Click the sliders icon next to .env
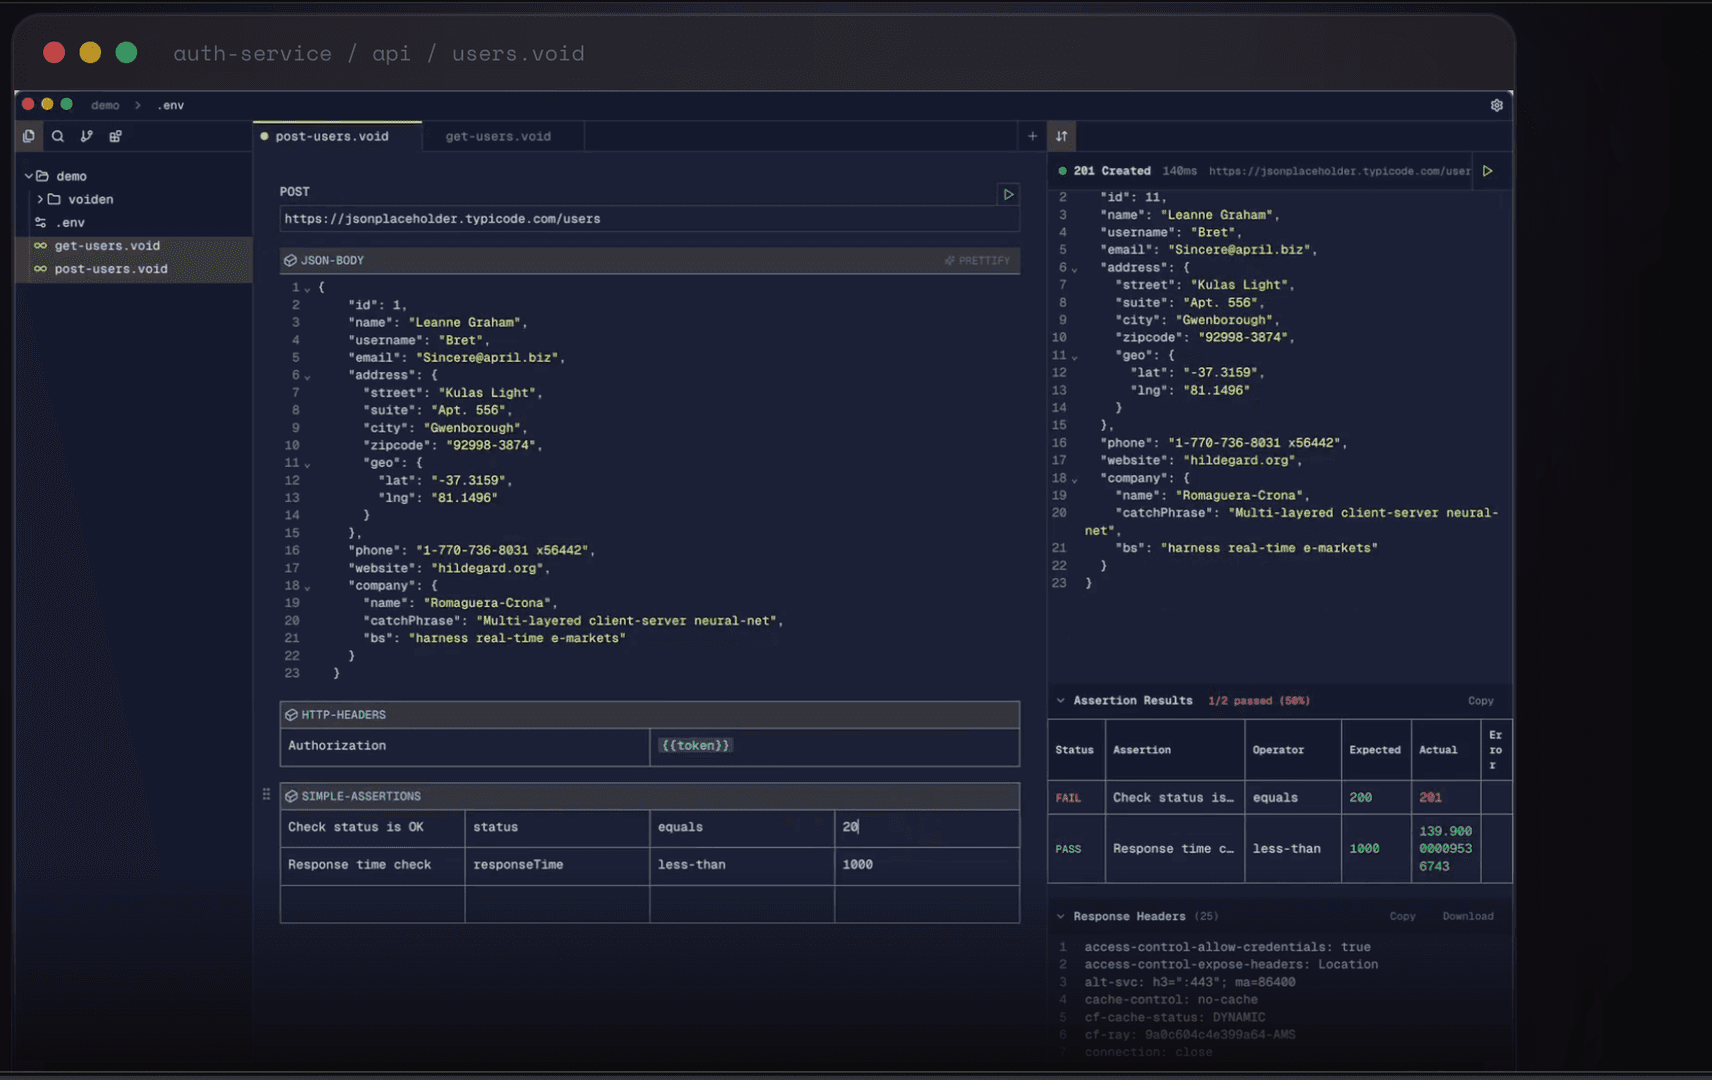The height and width of the screenshot is (1080, 1712). click(x=40, y=222)
